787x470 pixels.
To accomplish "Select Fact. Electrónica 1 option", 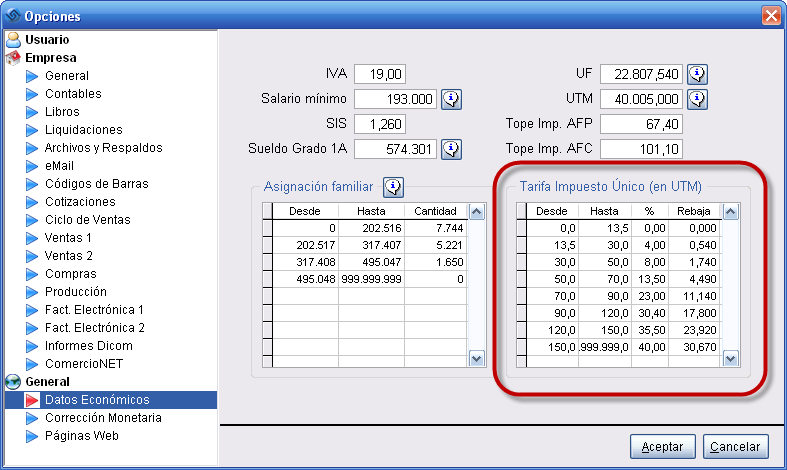I will (94, 310).
